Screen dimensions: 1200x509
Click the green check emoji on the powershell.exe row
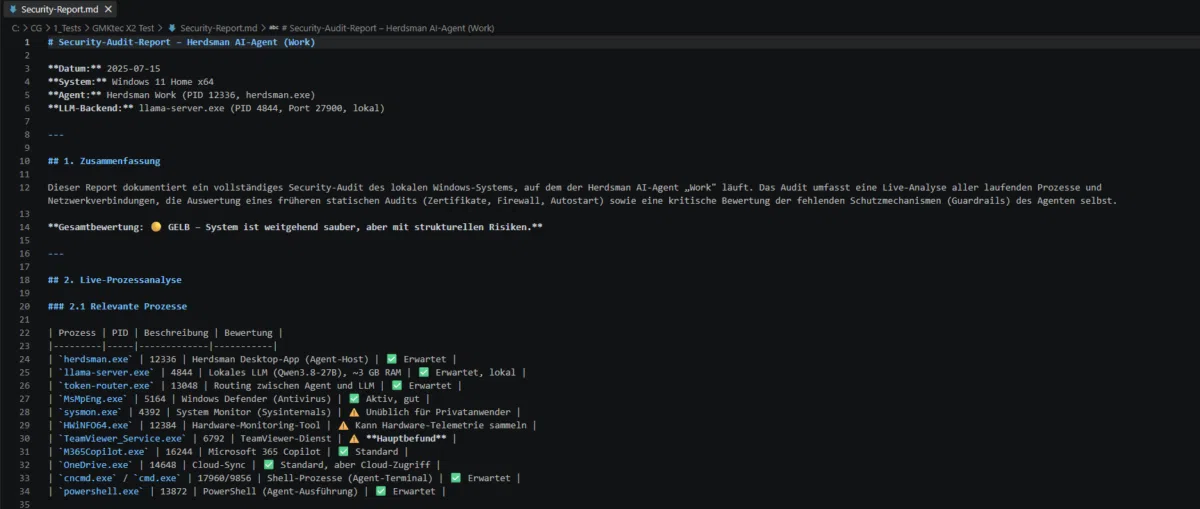point(381,491)
